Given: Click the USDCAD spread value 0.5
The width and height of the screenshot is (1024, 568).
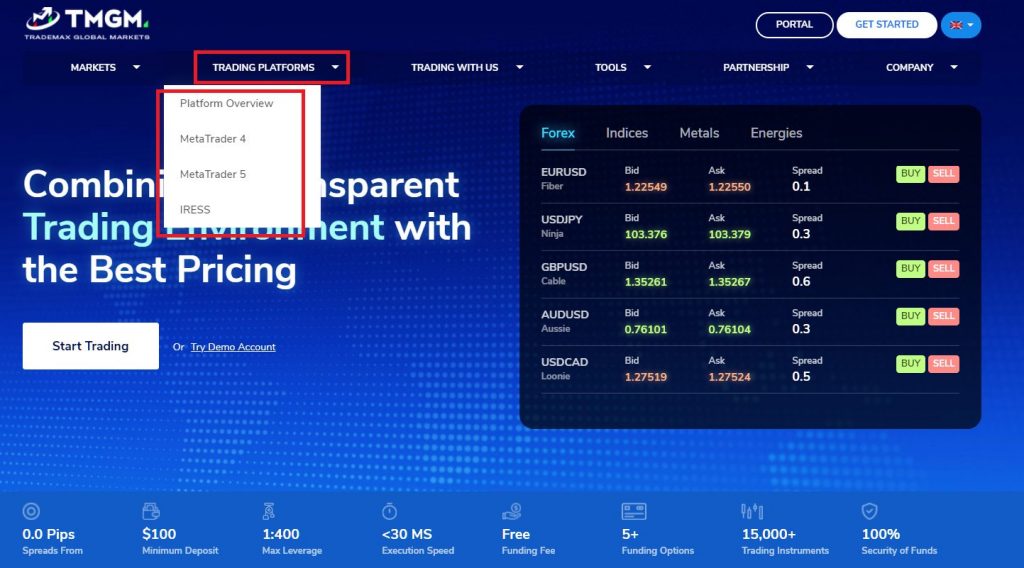Looking at the screenshot, I should click(801, 377).
